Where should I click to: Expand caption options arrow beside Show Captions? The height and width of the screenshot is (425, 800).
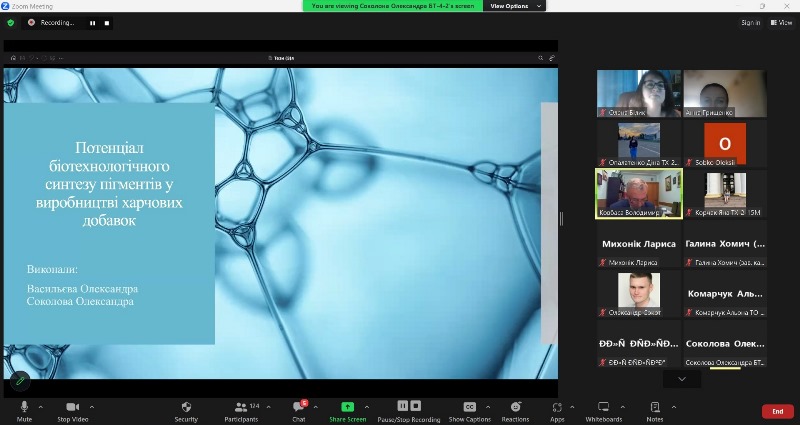coord(488,407)
